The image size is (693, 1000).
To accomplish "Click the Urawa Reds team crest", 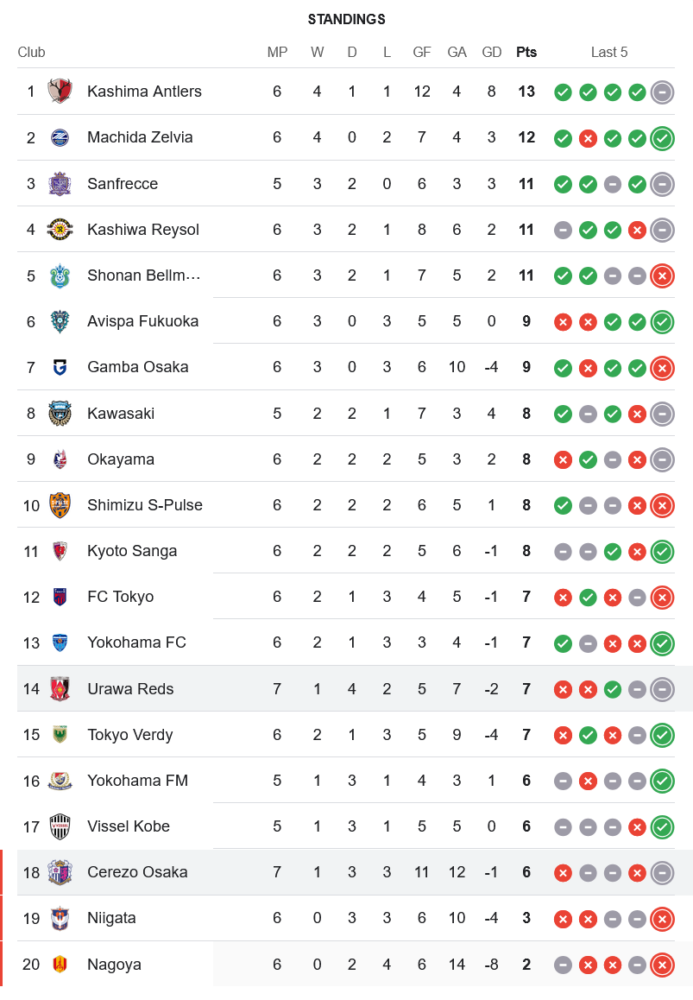I will 60,689.
